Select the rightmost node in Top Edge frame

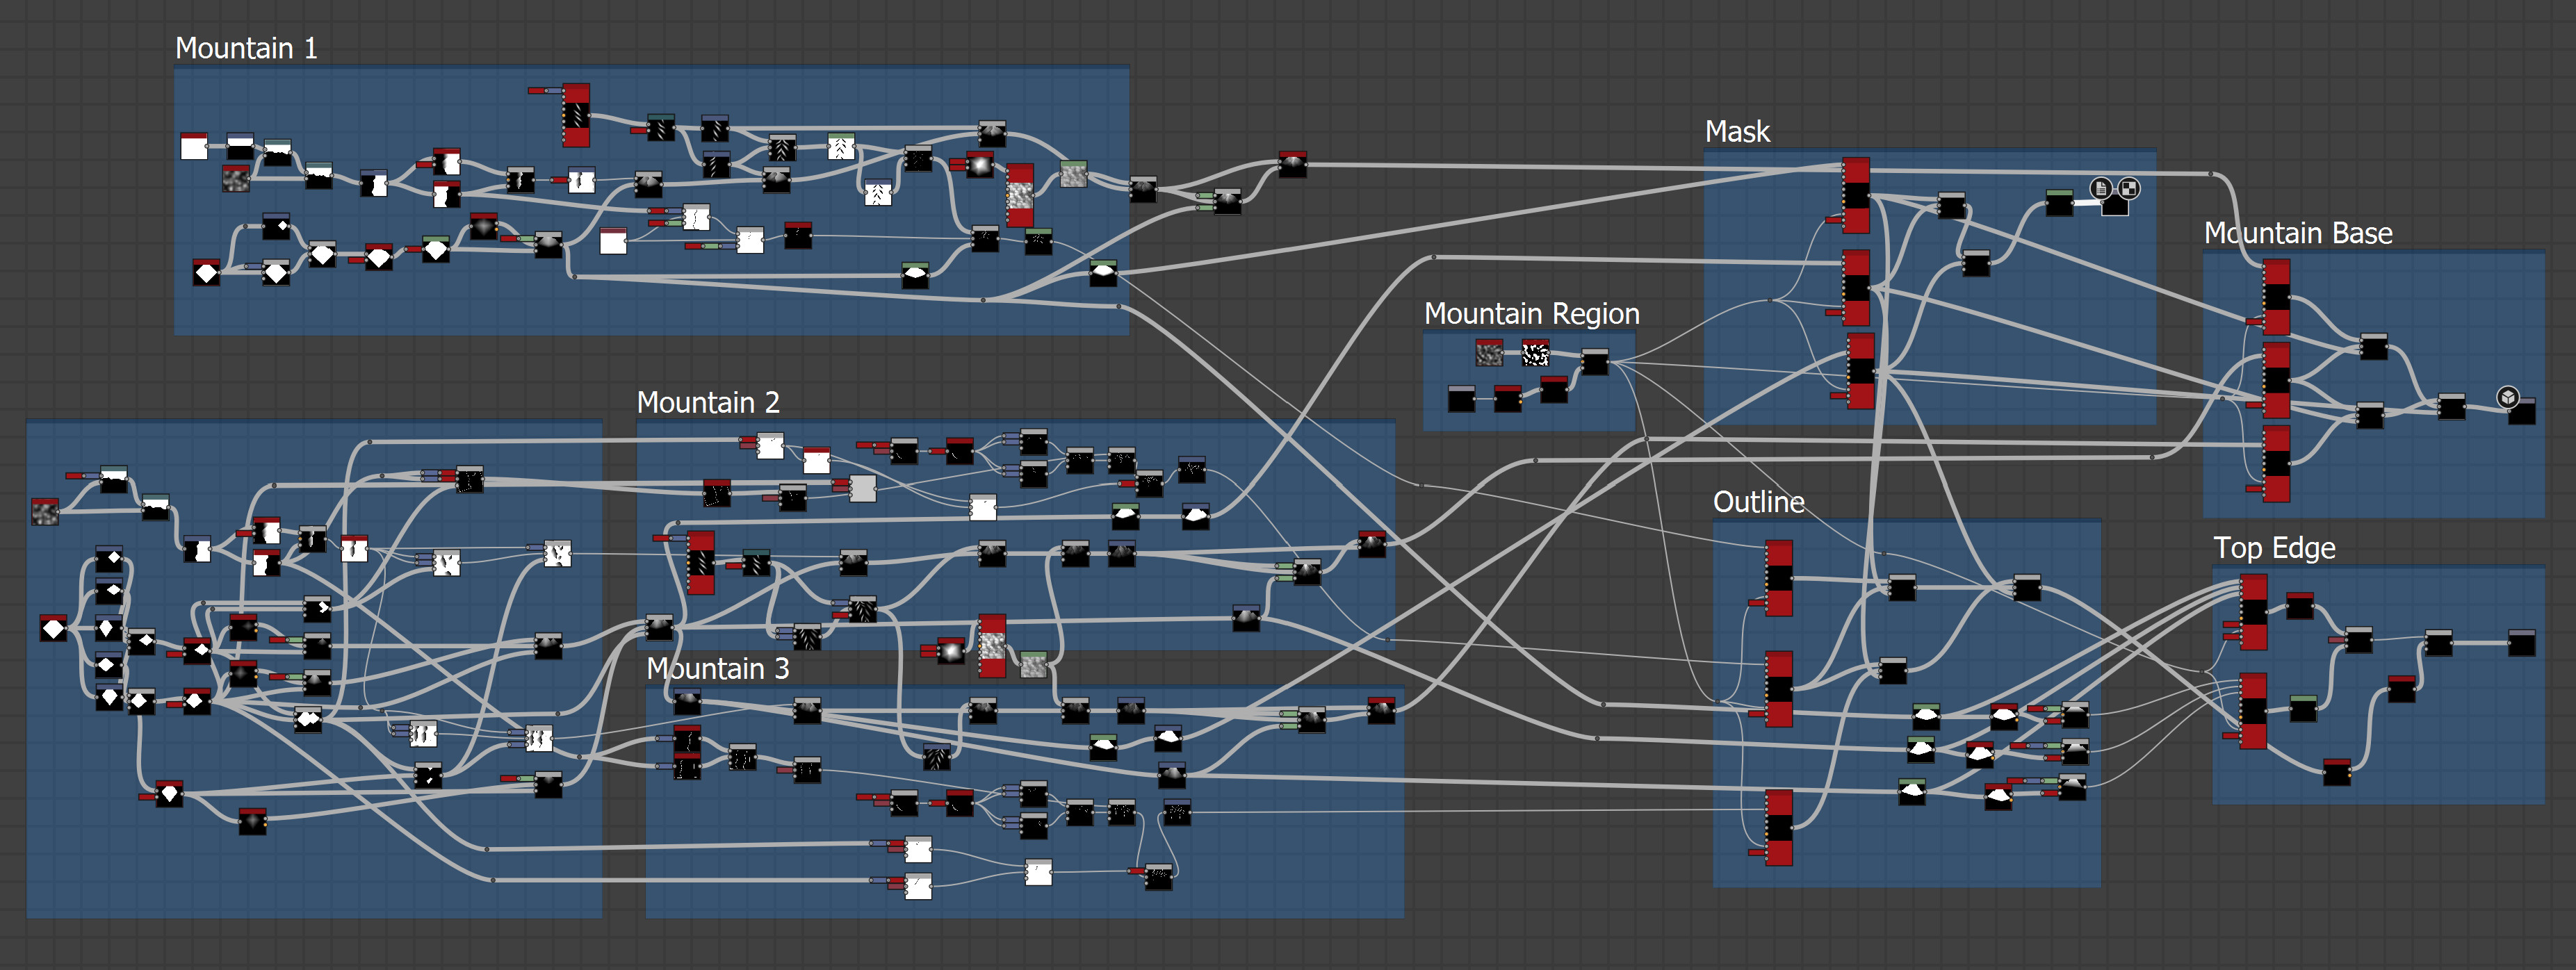[2521, 642]
